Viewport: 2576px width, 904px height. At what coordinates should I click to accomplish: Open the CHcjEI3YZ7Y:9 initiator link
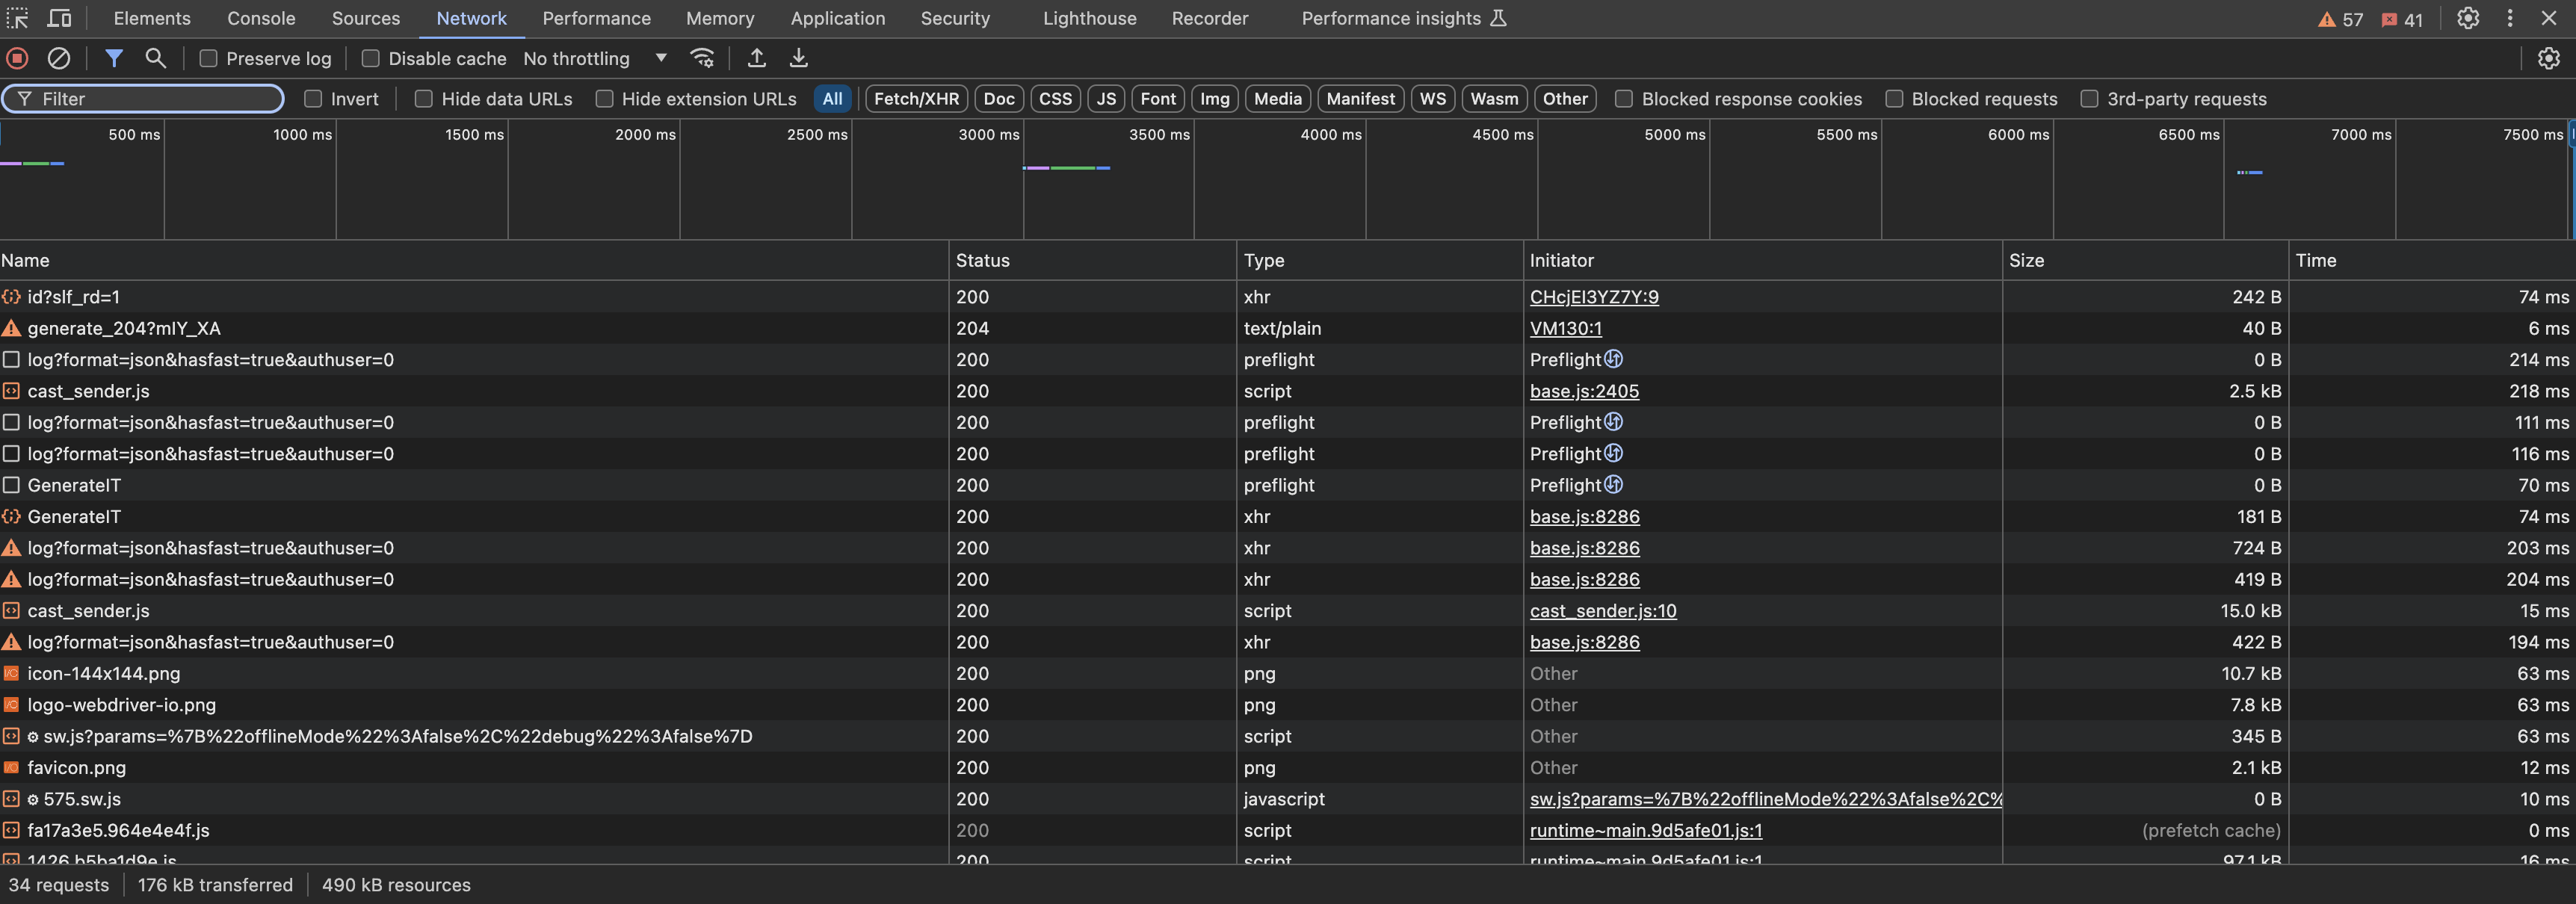1594,297
